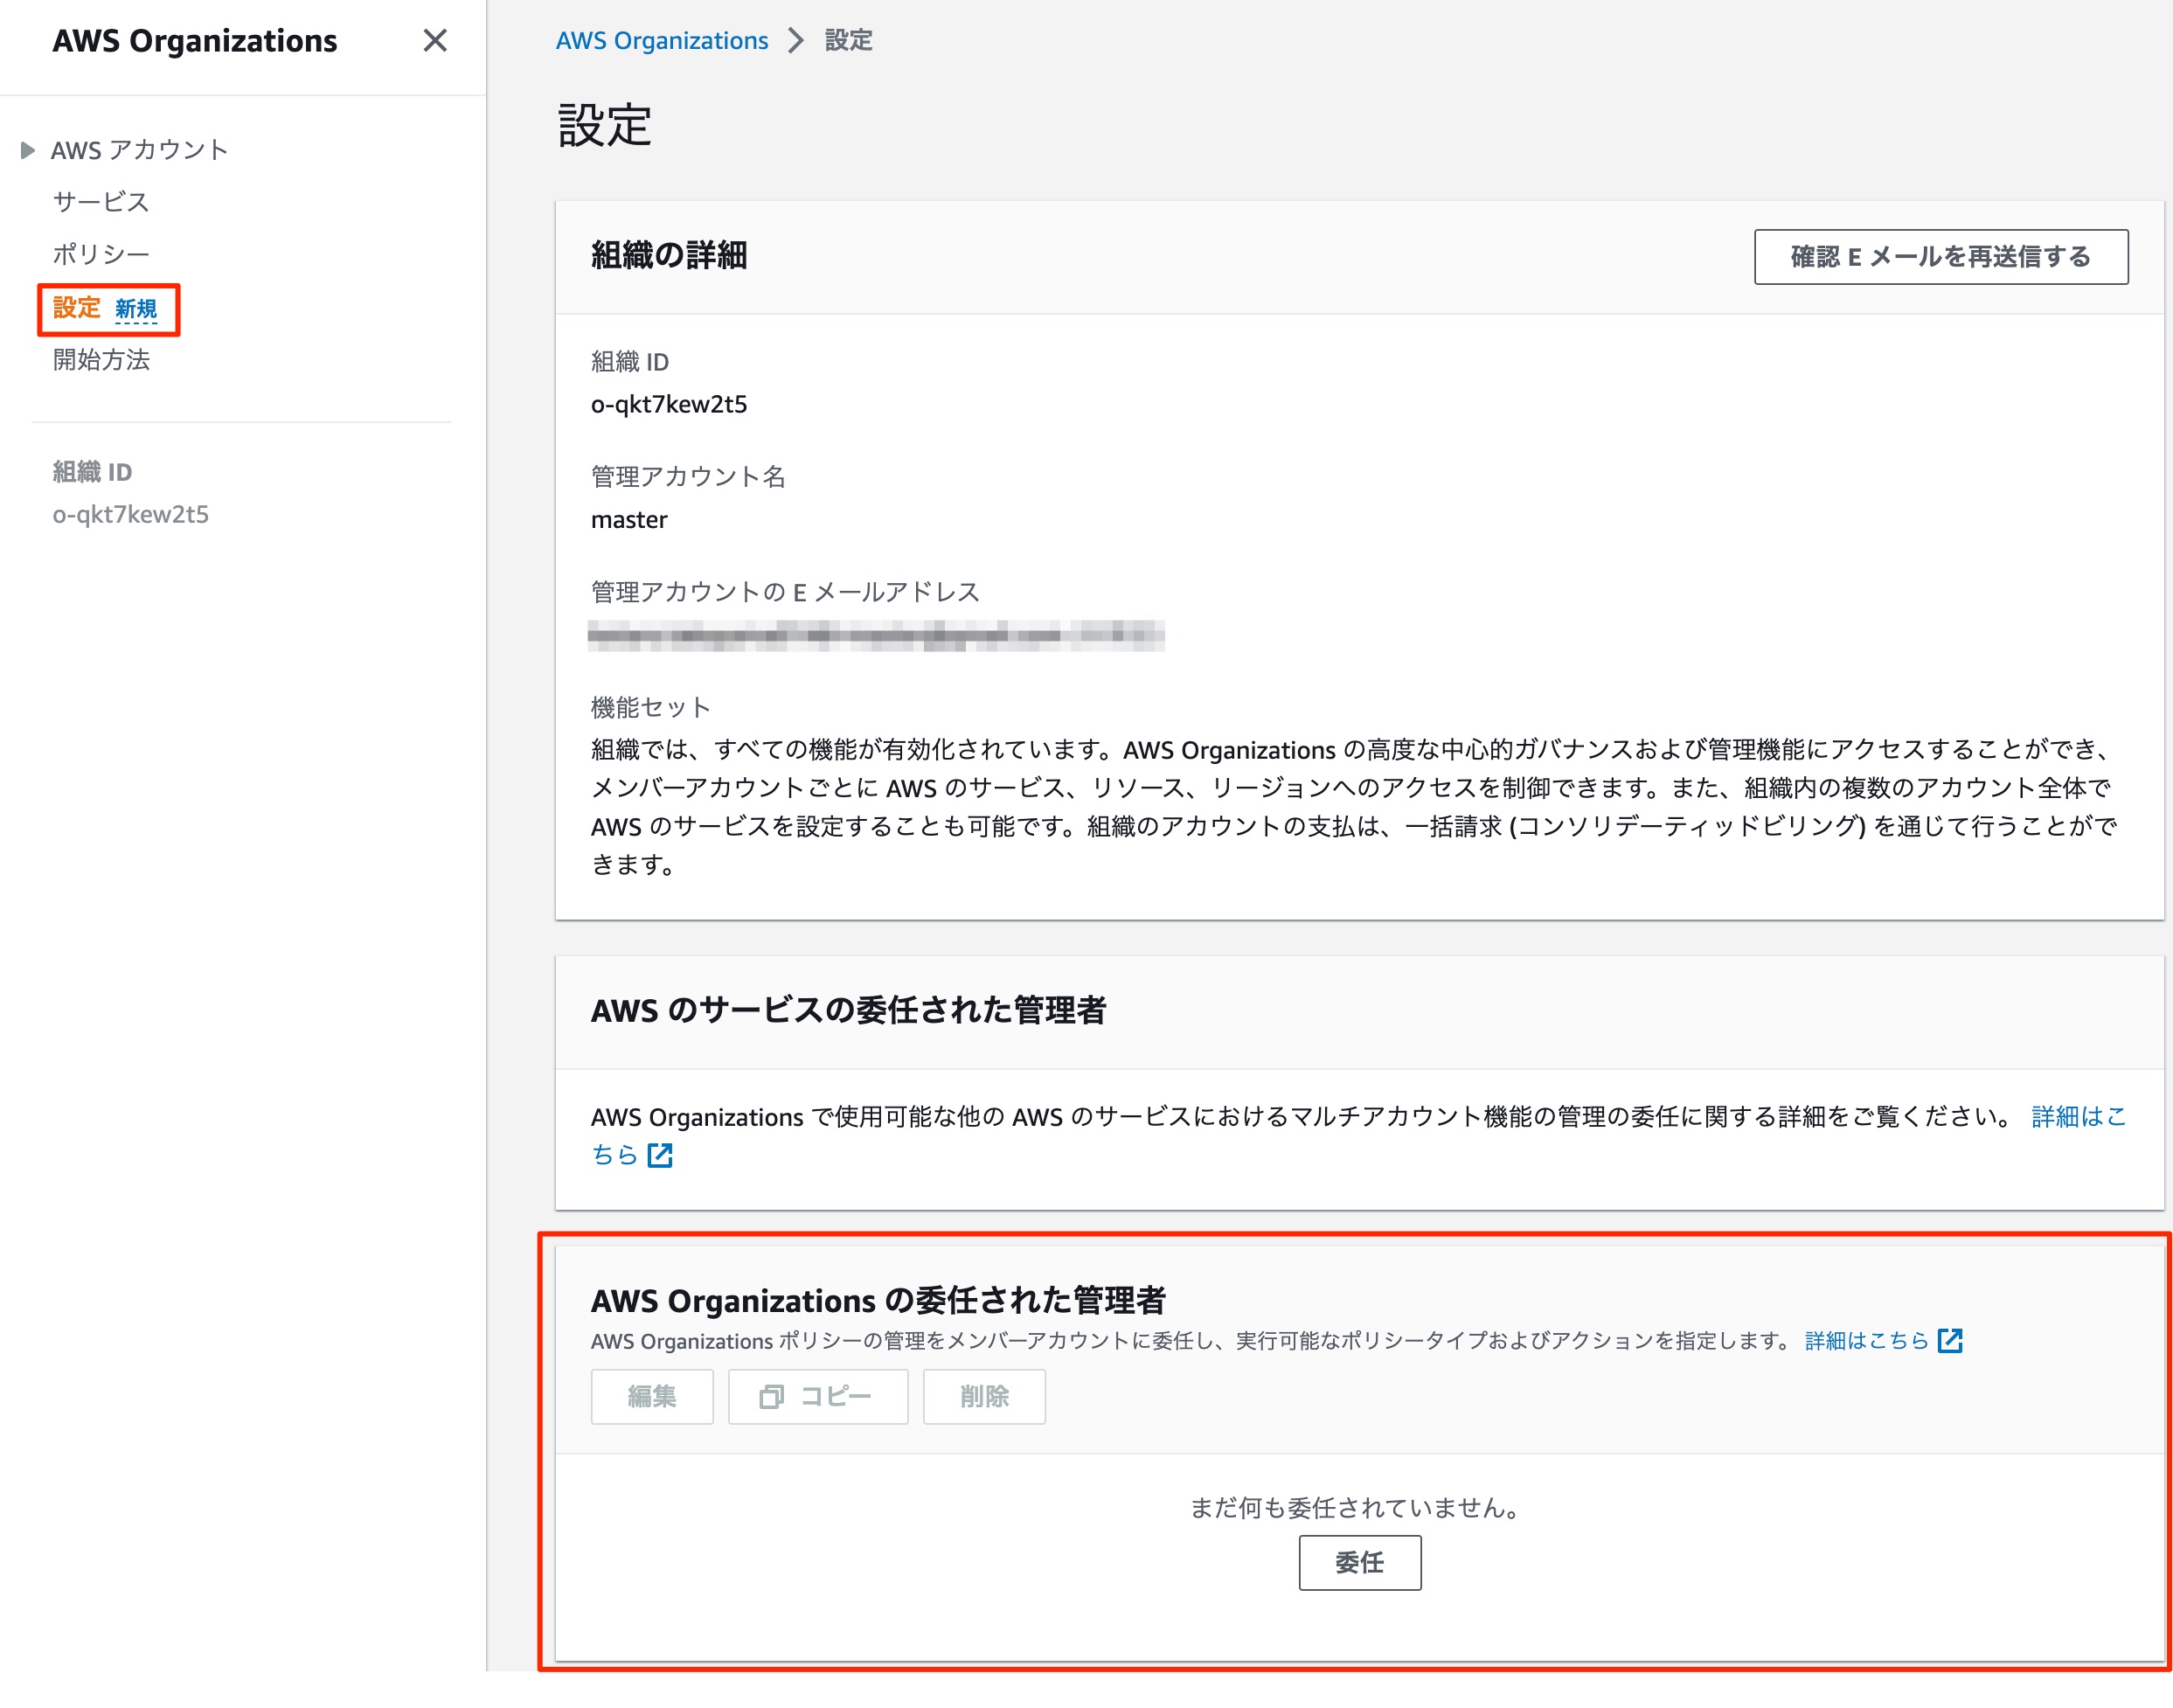The image size is (2173, 1708).
Task: Click 機能セット label
Action: tap(651, 707)
